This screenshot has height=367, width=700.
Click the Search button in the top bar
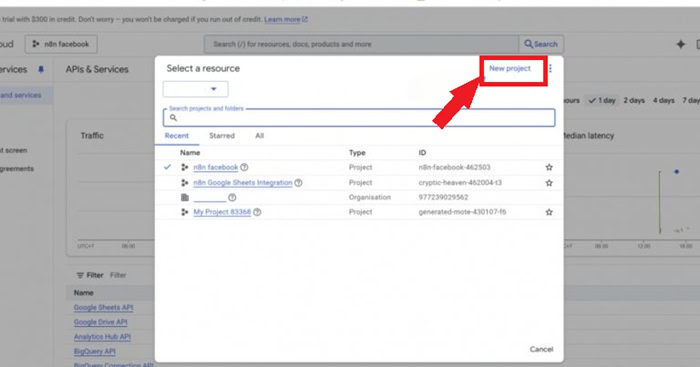click(541, 44)
